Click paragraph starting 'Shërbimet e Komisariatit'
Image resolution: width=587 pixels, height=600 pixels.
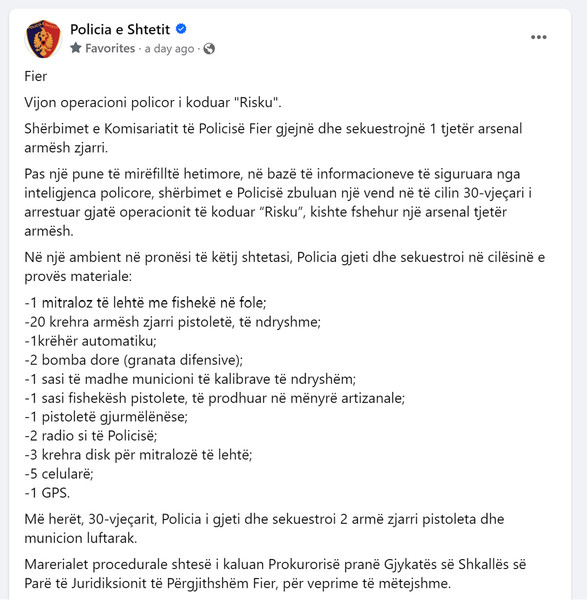273,138
